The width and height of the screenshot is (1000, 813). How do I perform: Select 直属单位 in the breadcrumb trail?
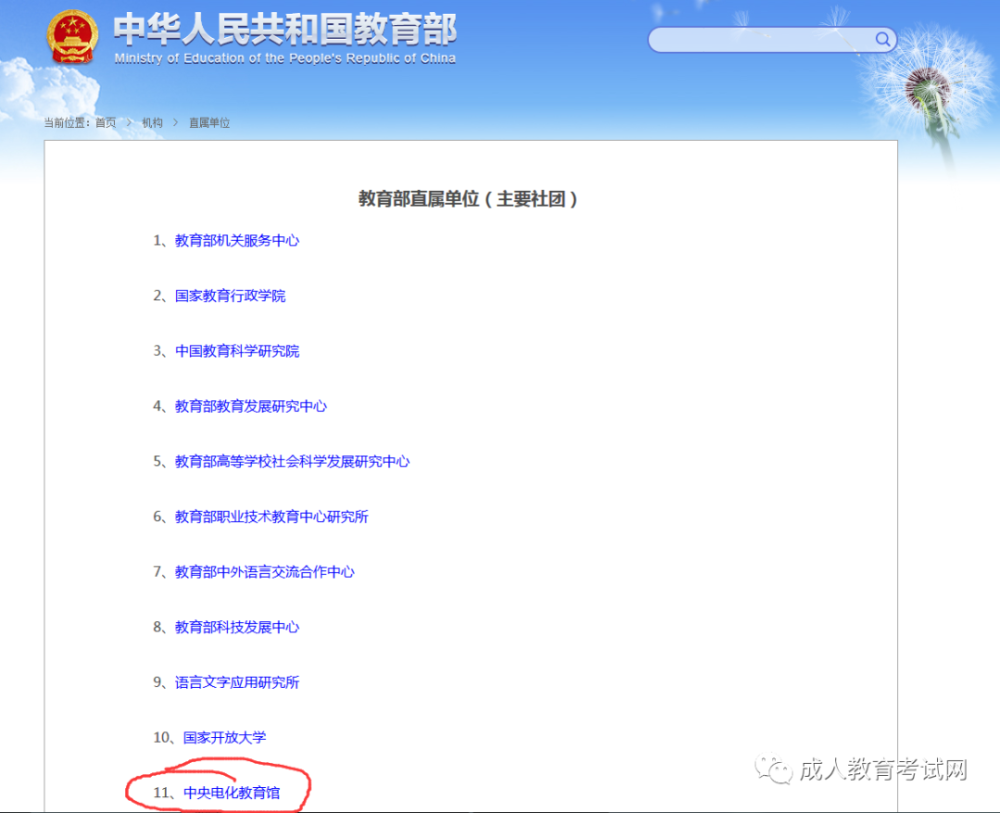coord(209,123)
